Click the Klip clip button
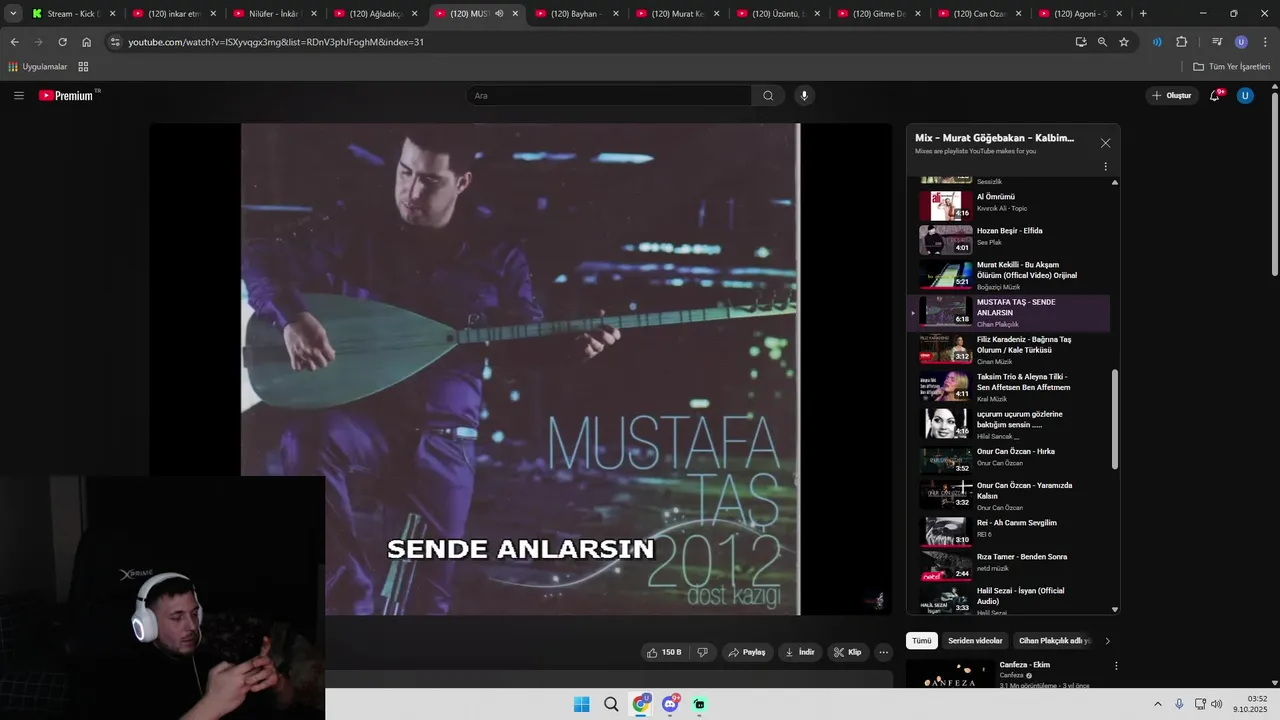Image resolution: width=1280 pixels, height=720 pixels. 848,652
